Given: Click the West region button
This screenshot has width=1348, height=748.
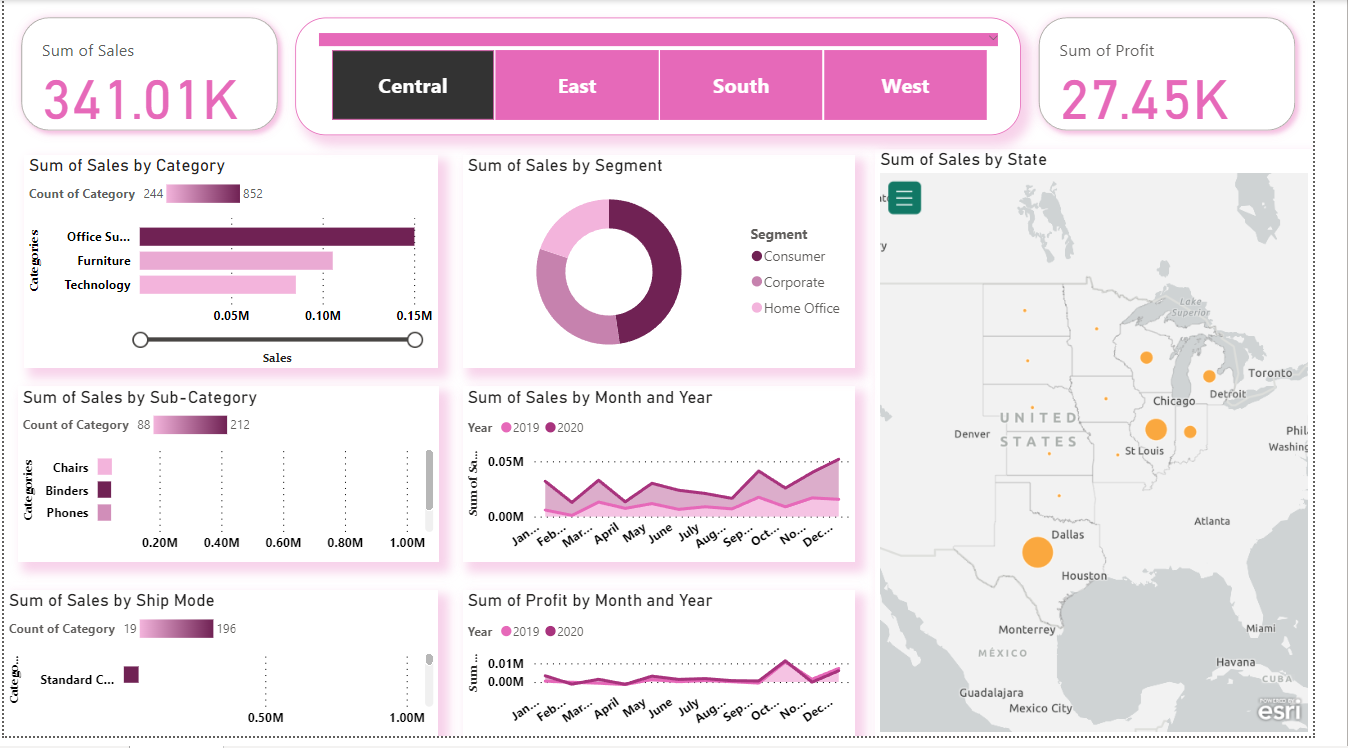Looking at the screenshot, I should [904, 85].
